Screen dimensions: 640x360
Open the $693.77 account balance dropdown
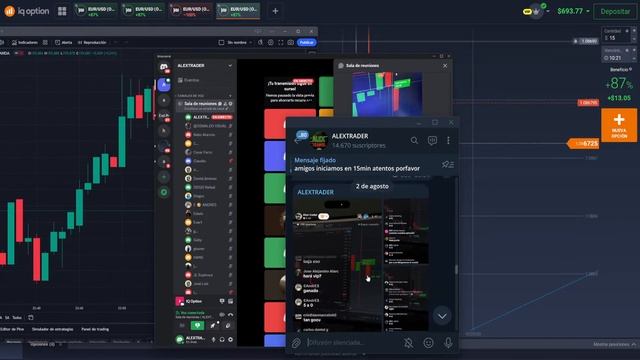pos(573,11)
